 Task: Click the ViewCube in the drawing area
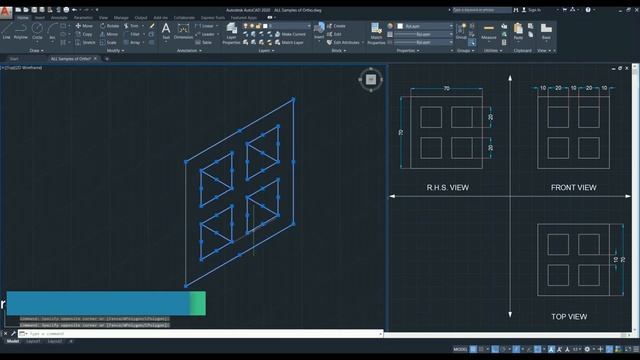pyautogui.click(x=371, y=80)
